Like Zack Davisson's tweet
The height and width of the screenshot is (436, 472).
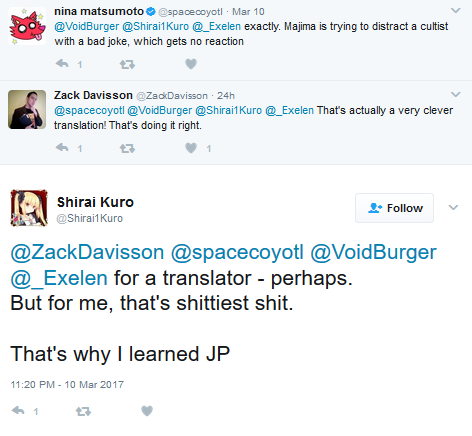[x=191, y=148]
